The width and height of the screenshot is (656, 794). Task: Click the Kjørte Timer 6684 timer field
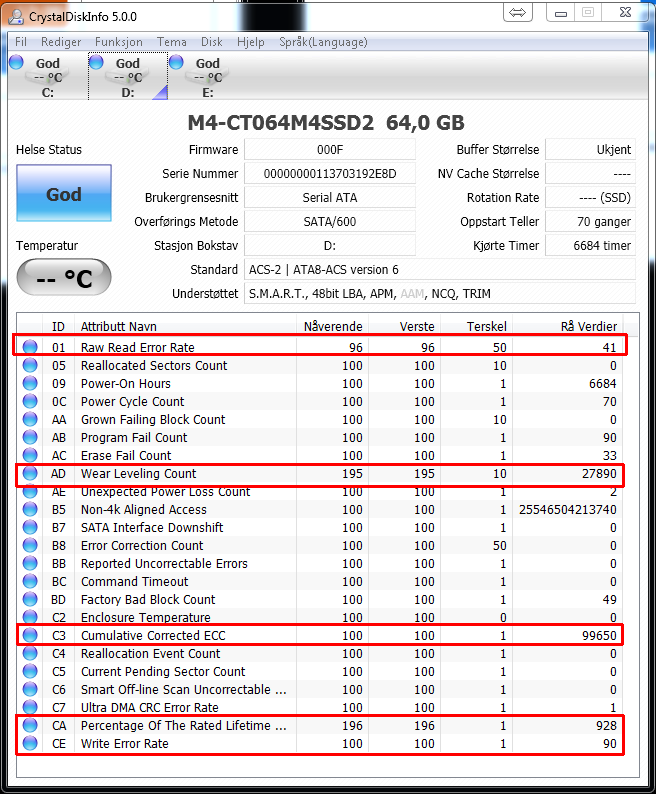[590, 246]
